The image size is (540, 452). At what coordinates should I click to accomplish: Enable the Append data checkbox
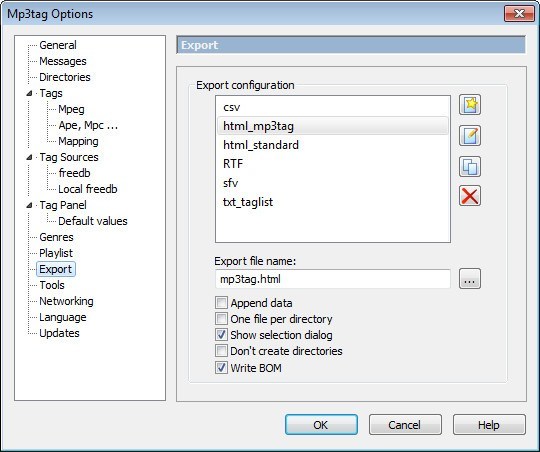tap(221, 303)
